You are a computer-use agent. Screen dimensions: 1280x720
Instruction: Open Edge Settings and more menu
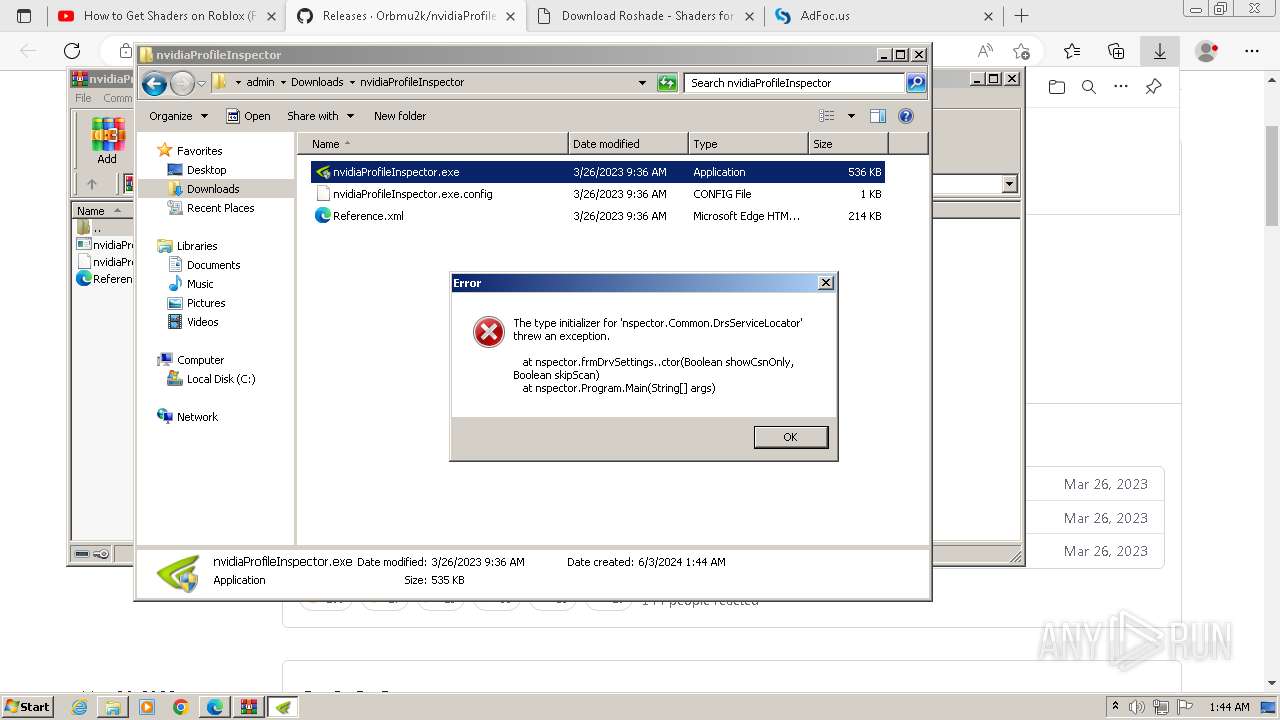coord(1251,51)
